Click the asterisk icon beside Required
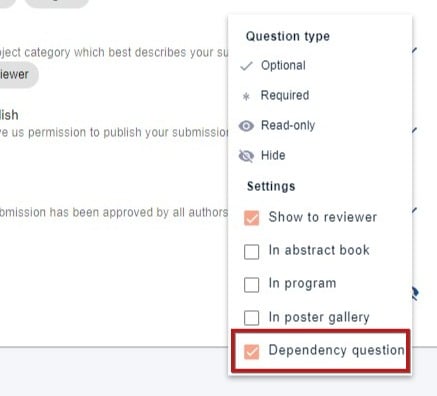The image size is (437, 396). tap(246, 97)
